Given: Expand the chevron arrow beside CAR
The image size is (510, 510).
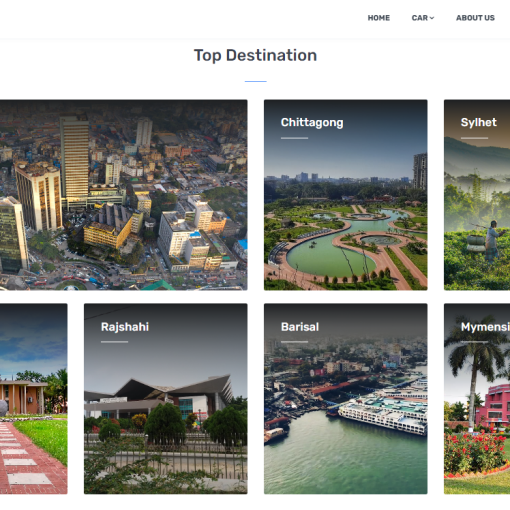Looking at the screenshot, I should pyautogui.click(x=432, y=18).
